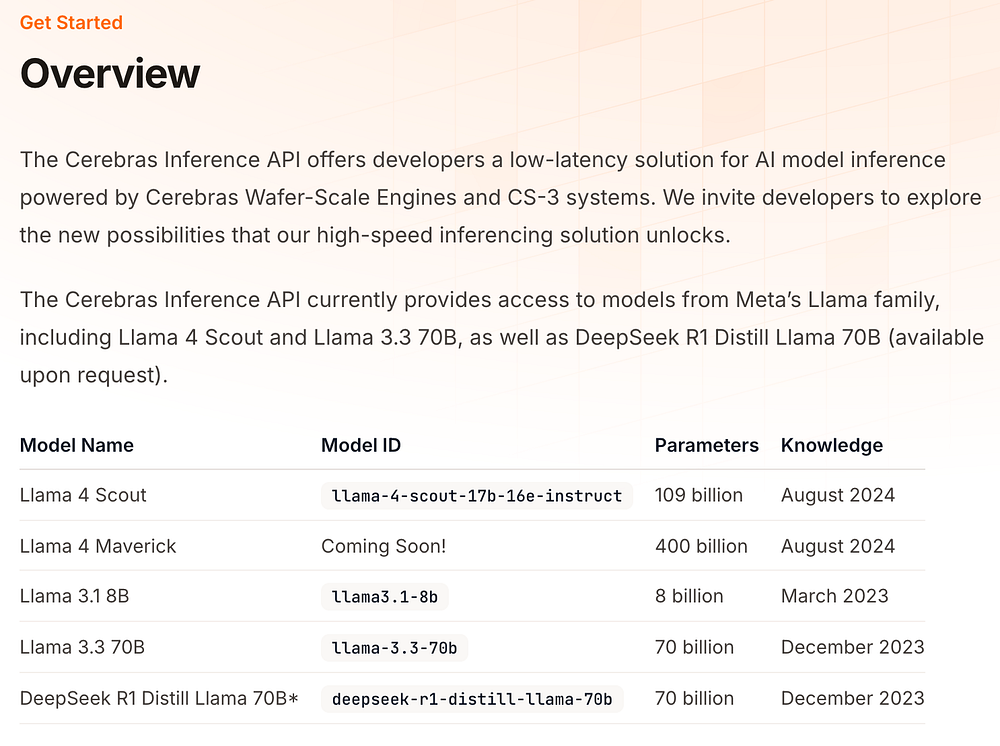Click the Llama 3.1 8B row name

pos(74,596)
